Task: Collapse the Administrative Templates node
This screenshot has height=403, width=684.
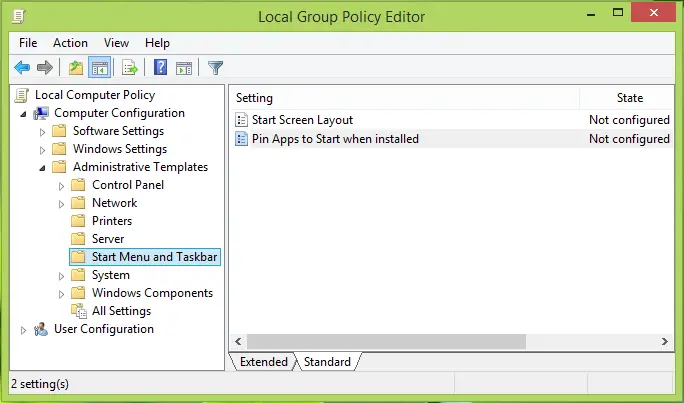Action: 42,168
